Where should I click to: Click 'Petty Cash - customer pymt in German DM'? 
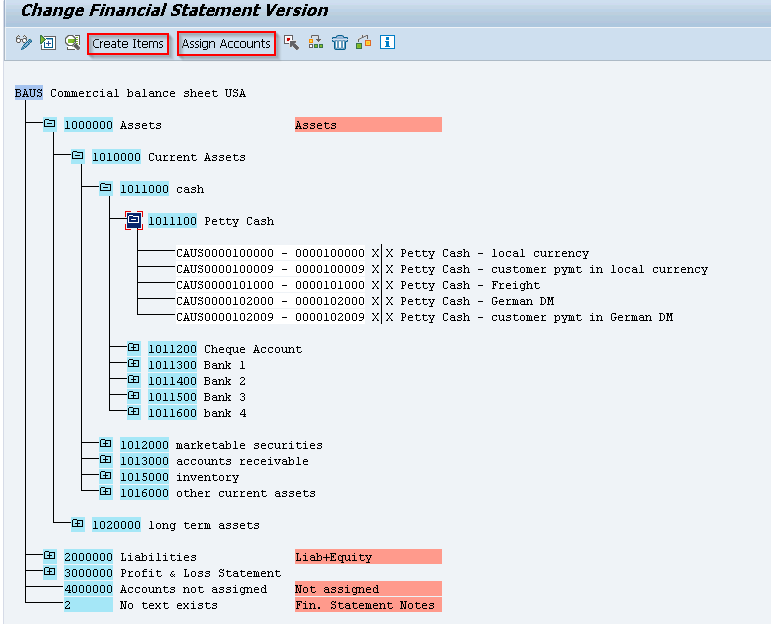point(536,317)
